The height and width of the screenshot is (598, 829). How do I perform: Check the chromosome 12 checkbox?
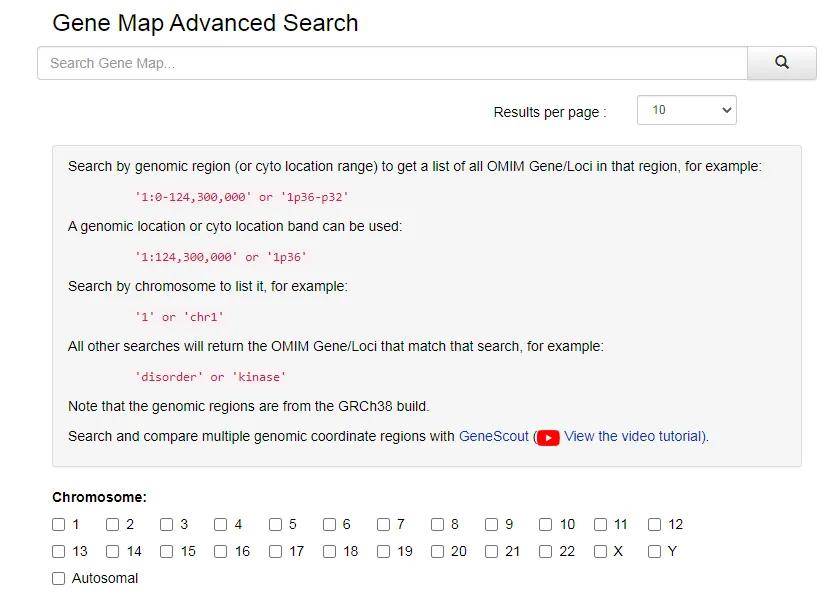pyautogui.click(x=654, y=524)
